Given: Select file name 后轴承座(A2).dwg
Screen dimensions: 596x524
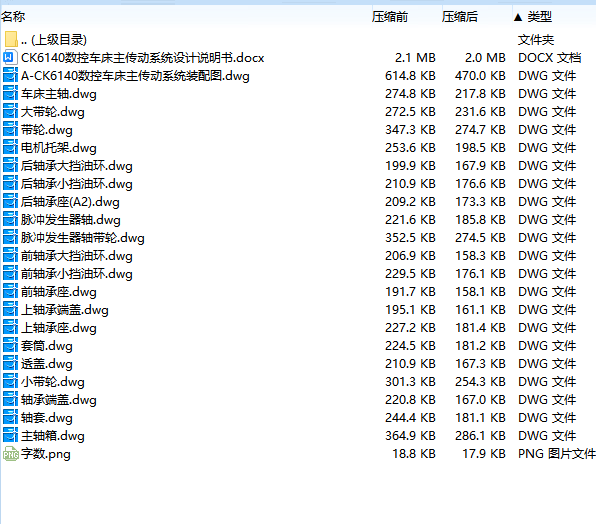Looking at the screenshot, I should point(70,202).
